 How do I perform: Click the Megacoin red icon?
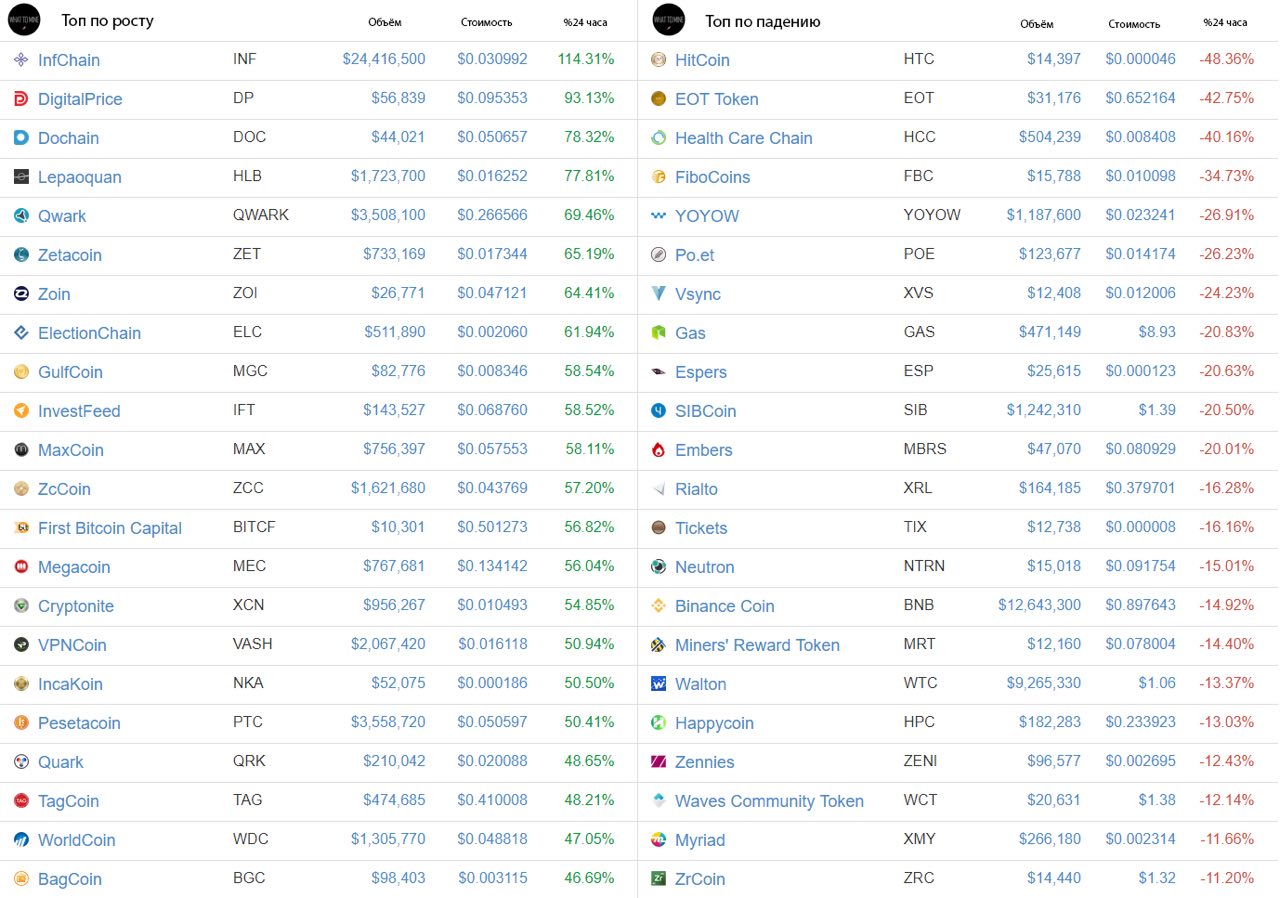point(21,567)
